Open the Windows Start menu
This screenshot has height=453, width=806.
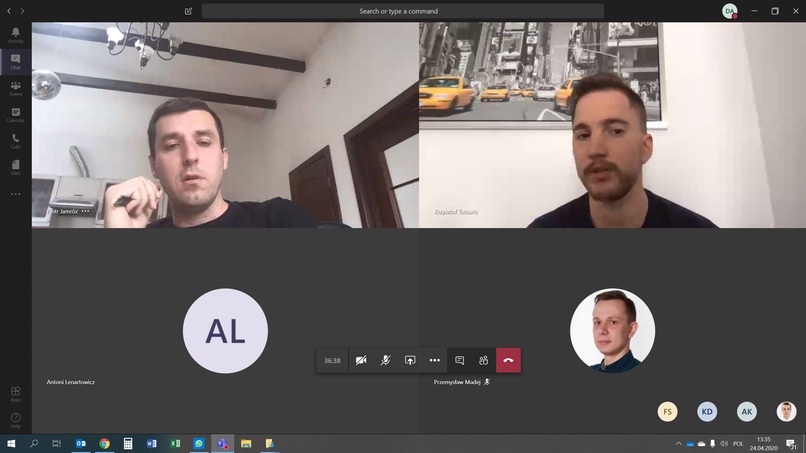click(11, 443)
